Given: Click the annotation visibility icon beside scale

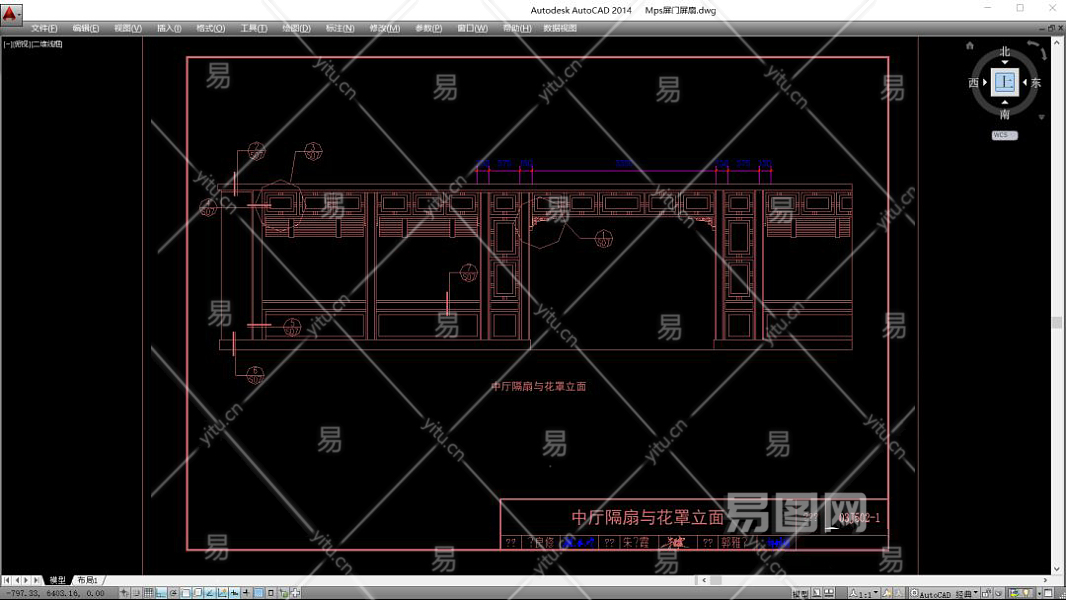Looking at the screenshot, I should pyautogui.click(x=887, y=593).
